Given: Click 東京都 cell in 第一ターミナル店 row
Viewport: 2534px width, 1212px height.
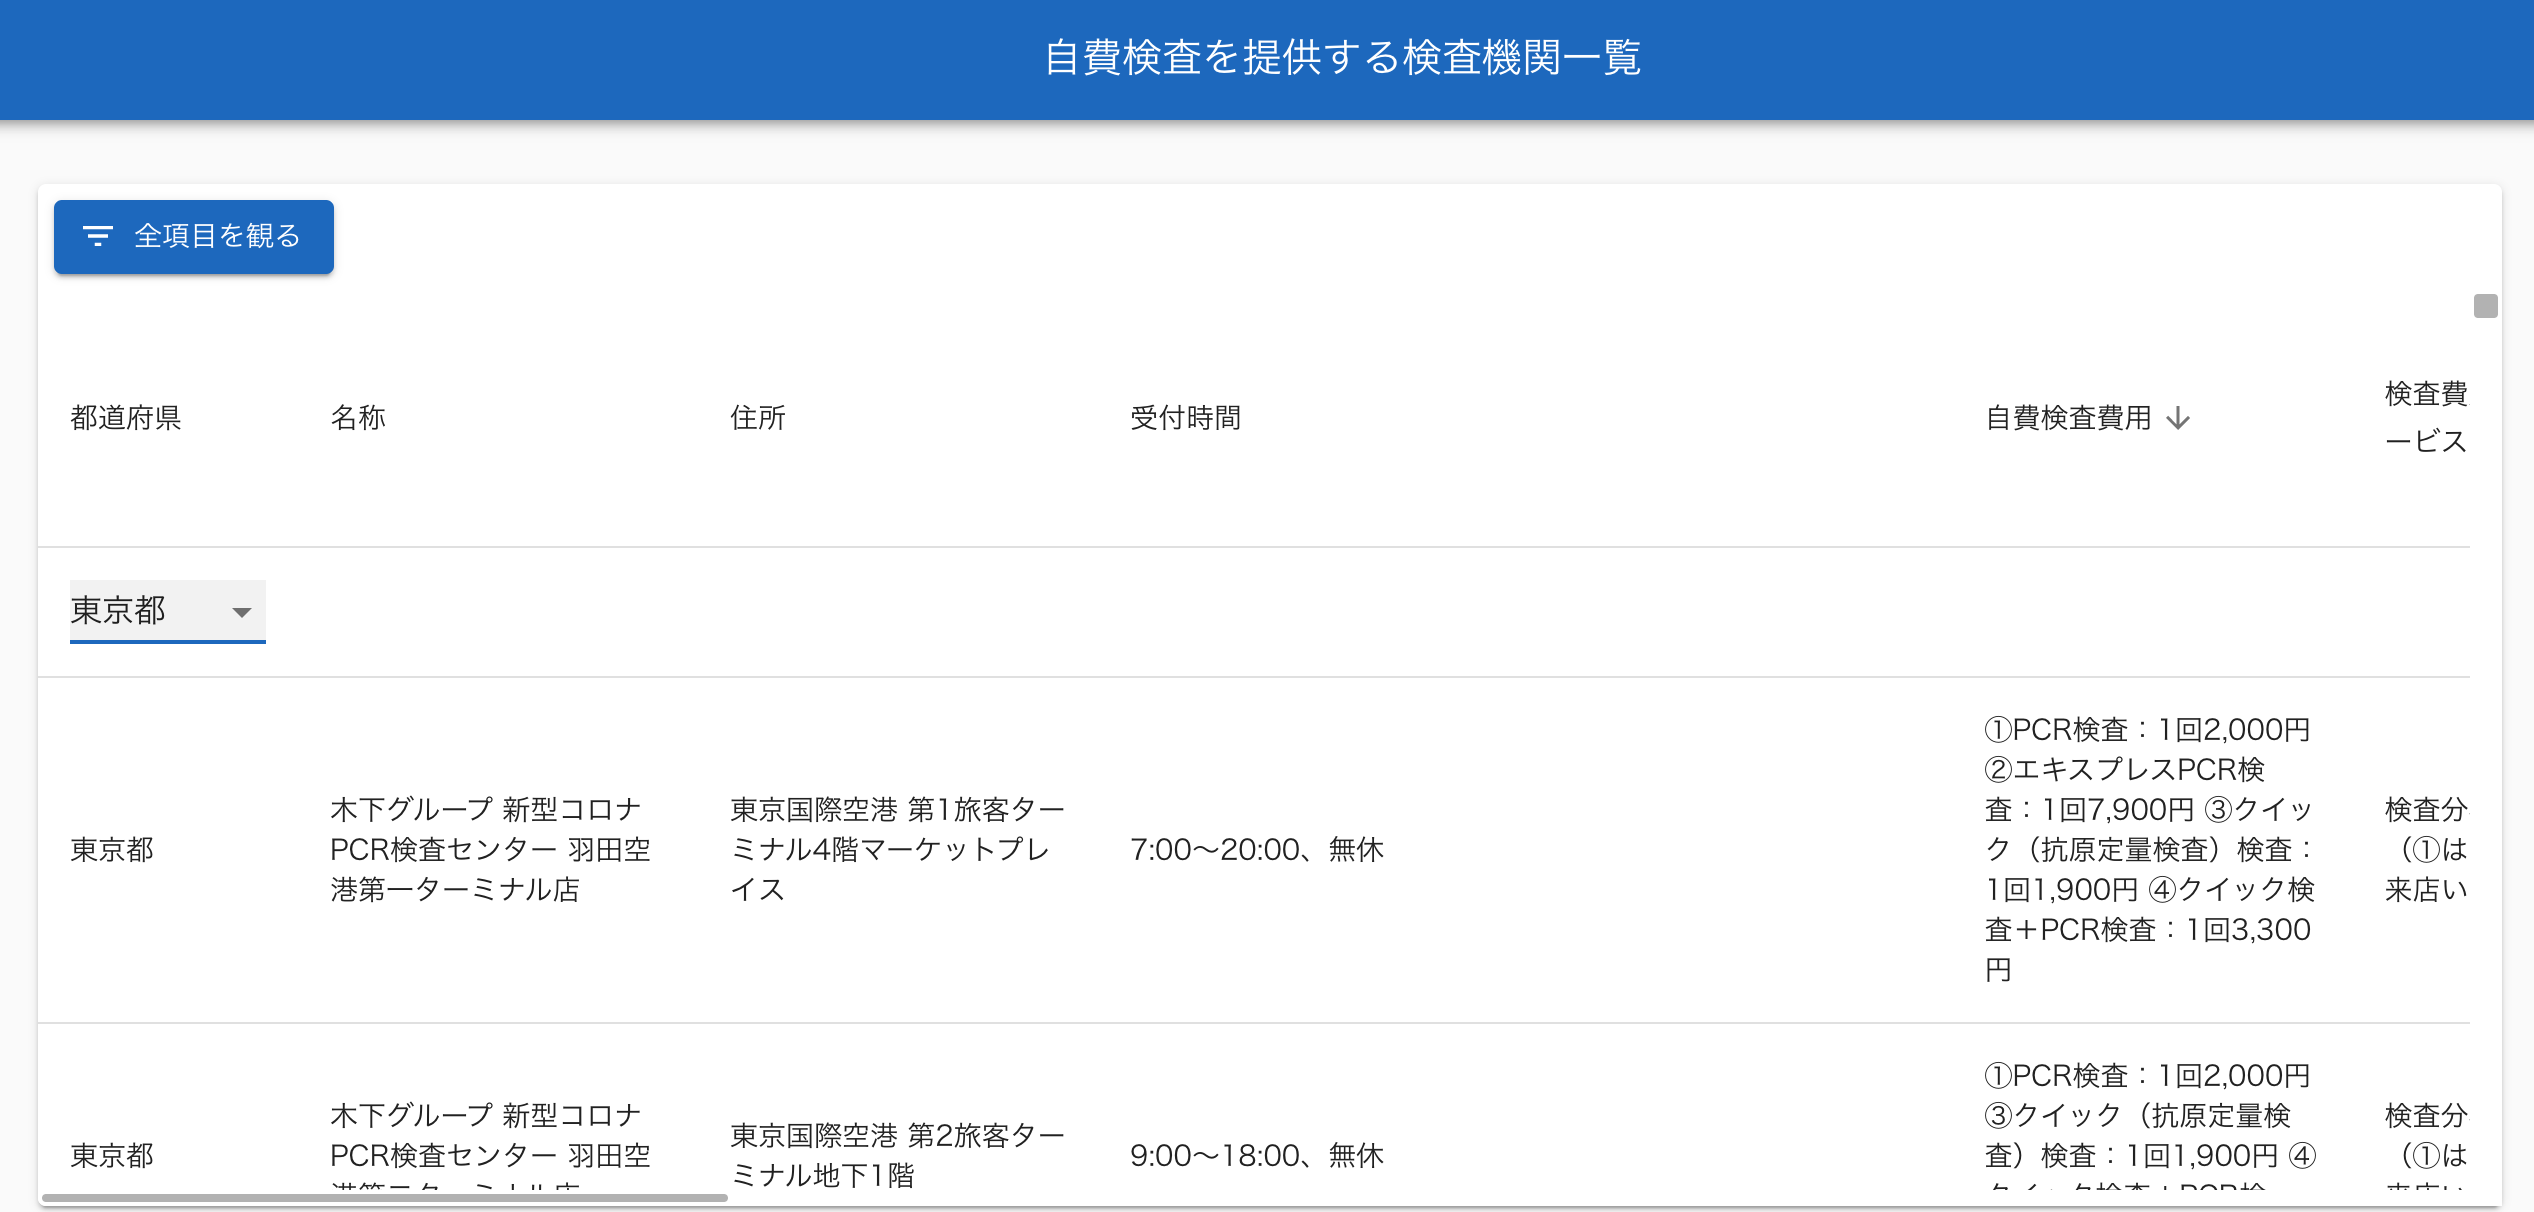Looking at the screenshot, I should (x=112, y=850).
